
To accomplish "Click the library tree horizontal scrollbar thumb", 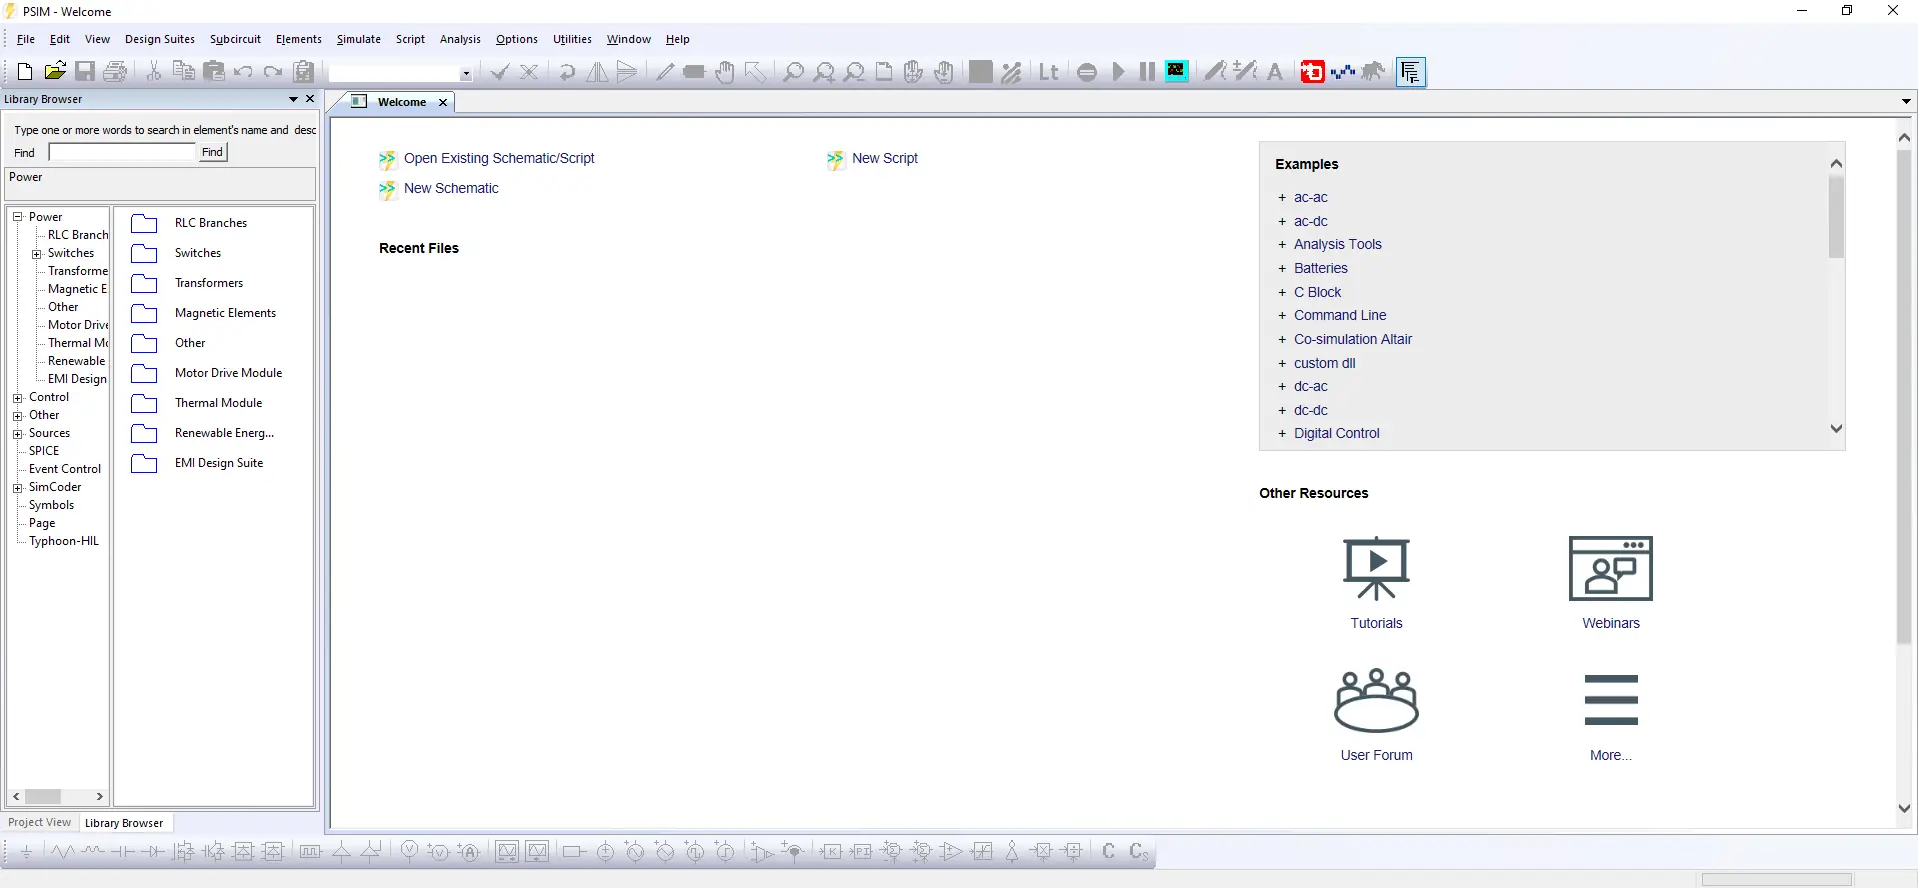I will [x=43, y=797].
